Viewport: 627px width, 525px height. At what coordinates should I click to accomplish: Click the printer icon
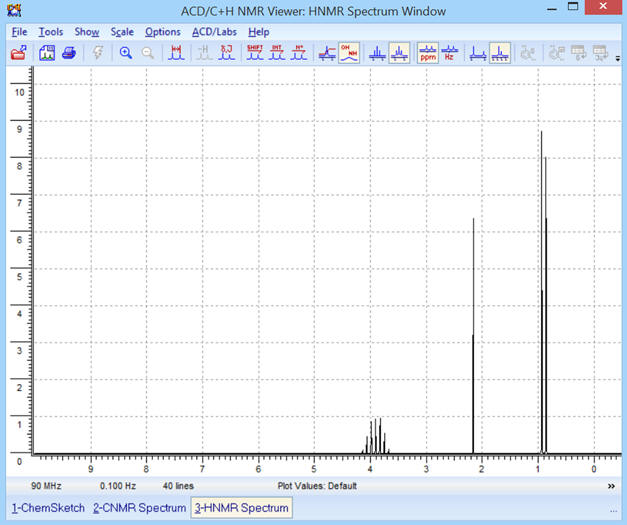(x=69, y=53)
